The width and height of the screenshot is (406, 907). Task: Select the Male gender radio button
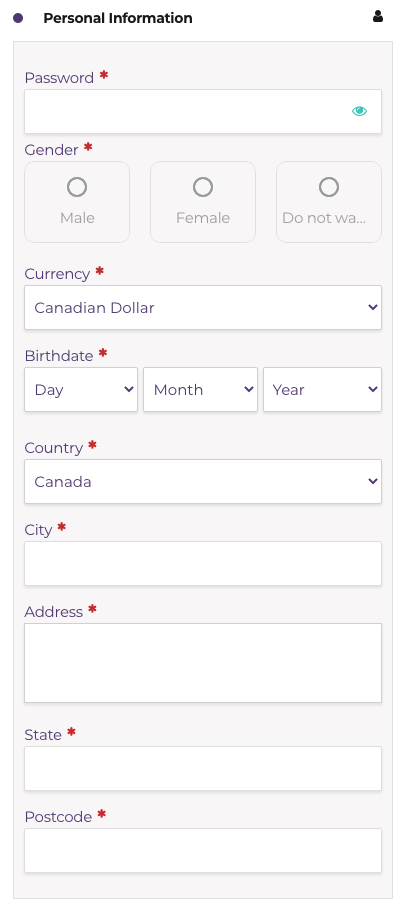pyautogui.click(x=77, y=187)
